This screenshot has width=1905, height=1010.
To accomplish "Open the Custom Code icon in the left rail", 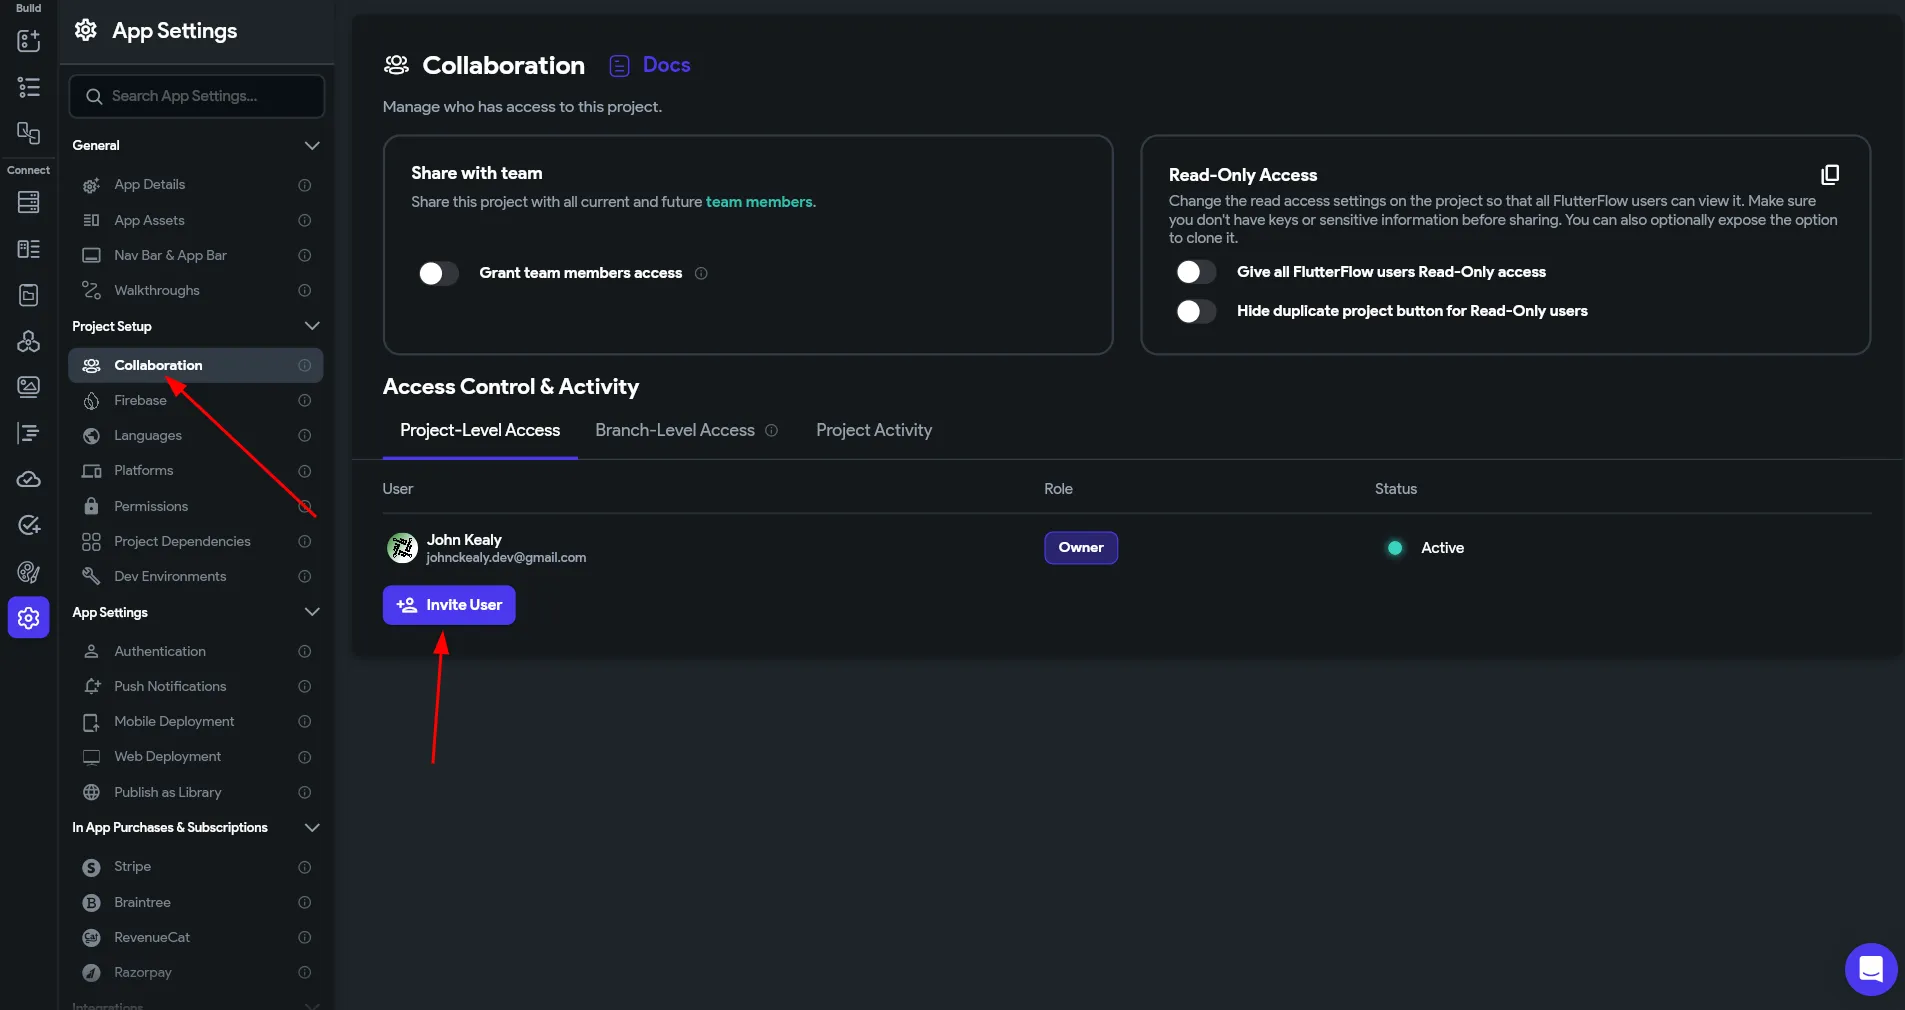I will click(x=29, y=433).
